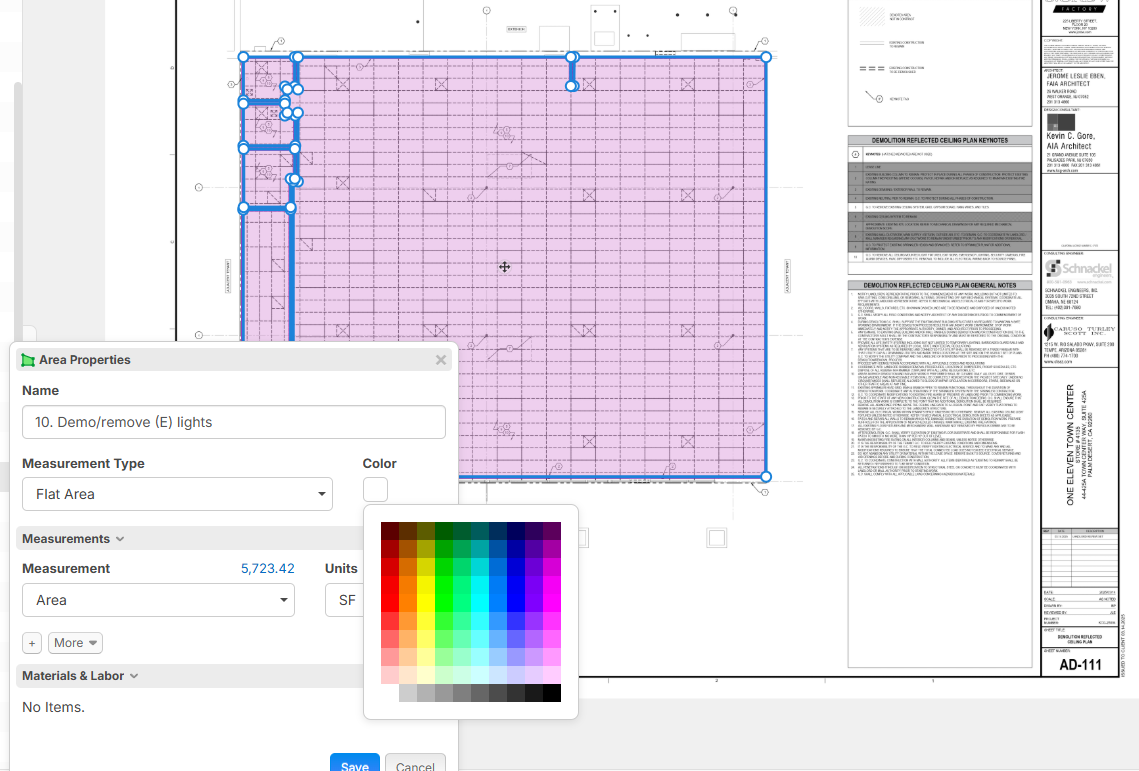This screenshot has height=771, width=1139.
Task: Click the Color preview box under the Color label
Action: (x=376, y=490)
